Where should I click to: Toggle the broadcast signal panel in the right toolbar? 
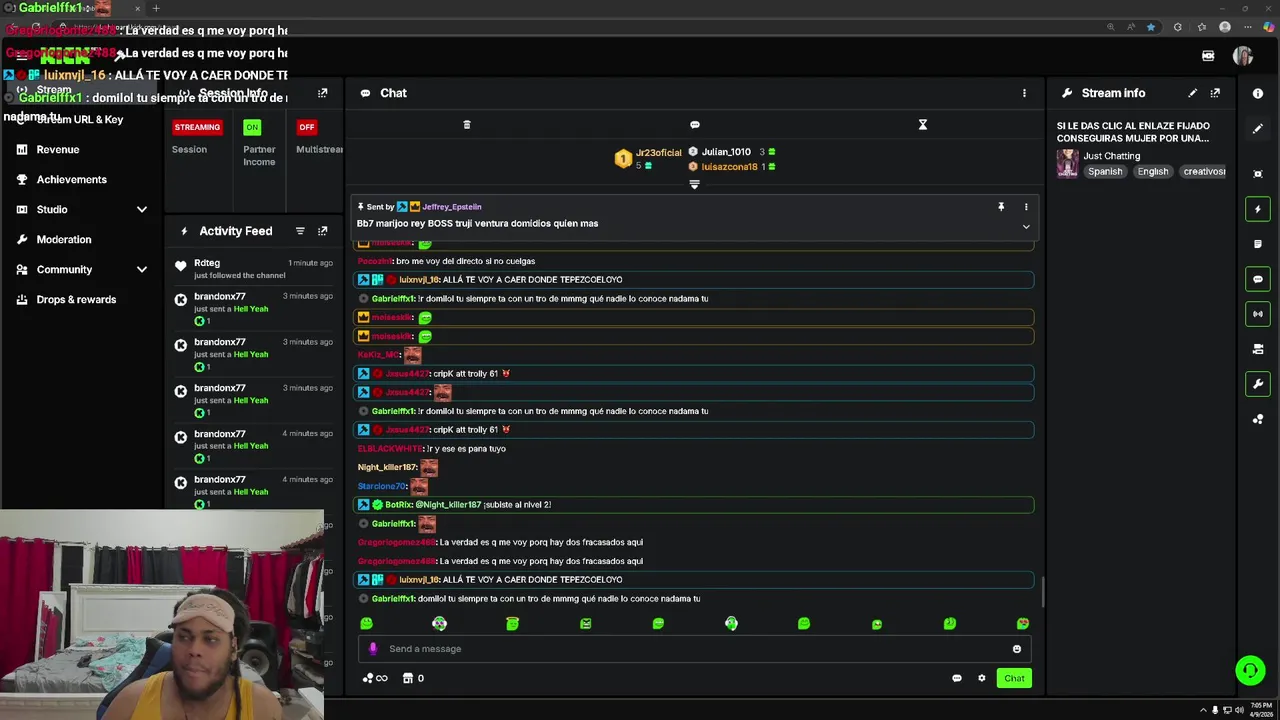[x=1258, y=314]
